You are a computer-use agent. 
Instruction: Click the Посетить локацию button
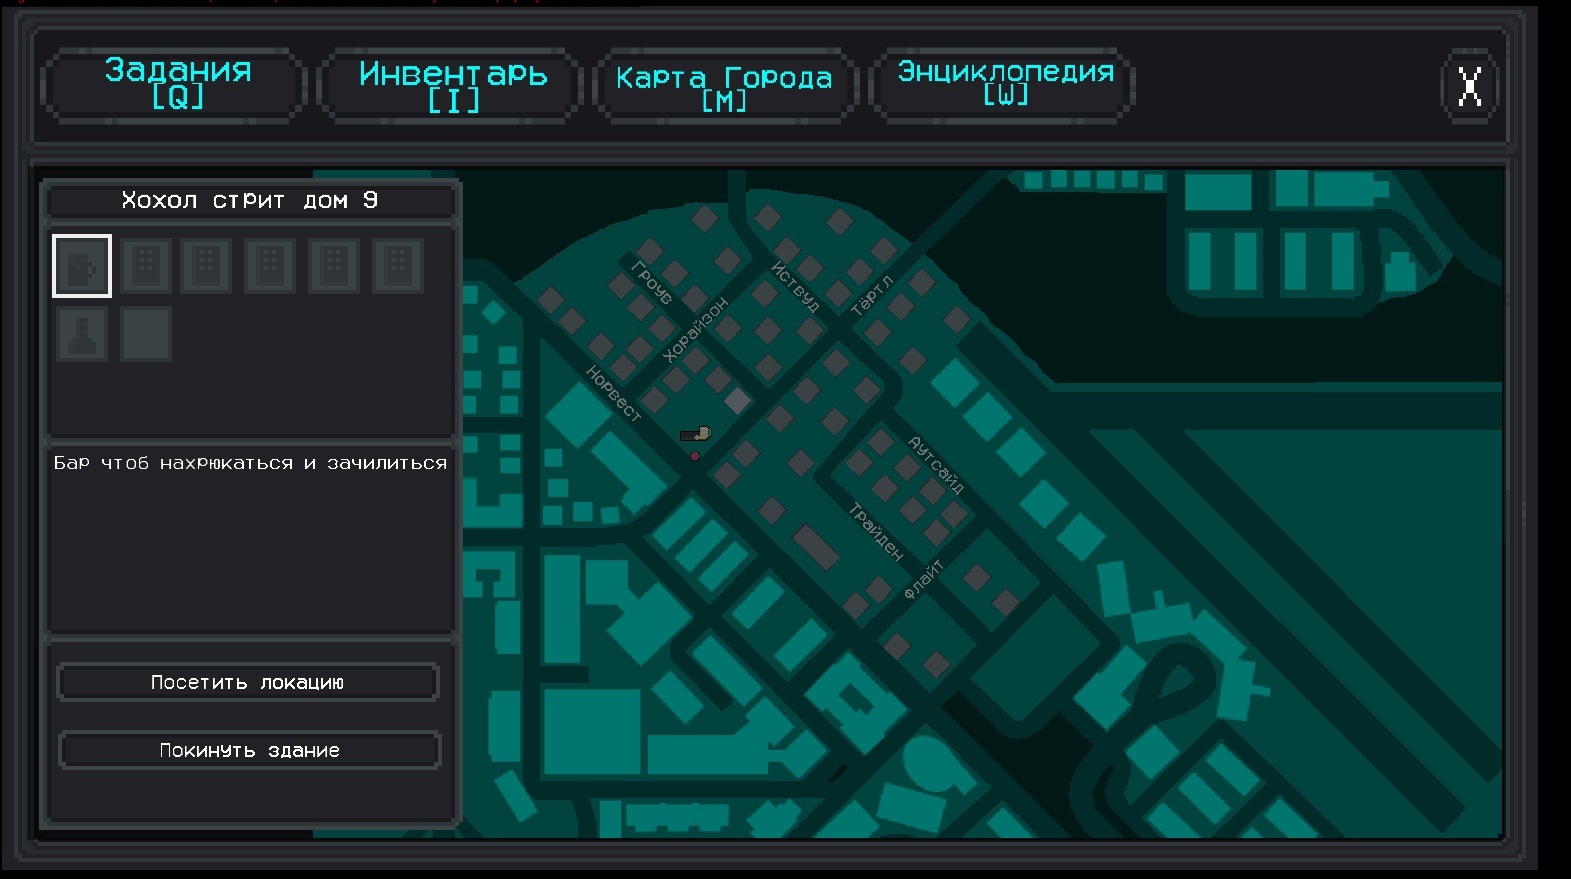click(x=248, y=682)
